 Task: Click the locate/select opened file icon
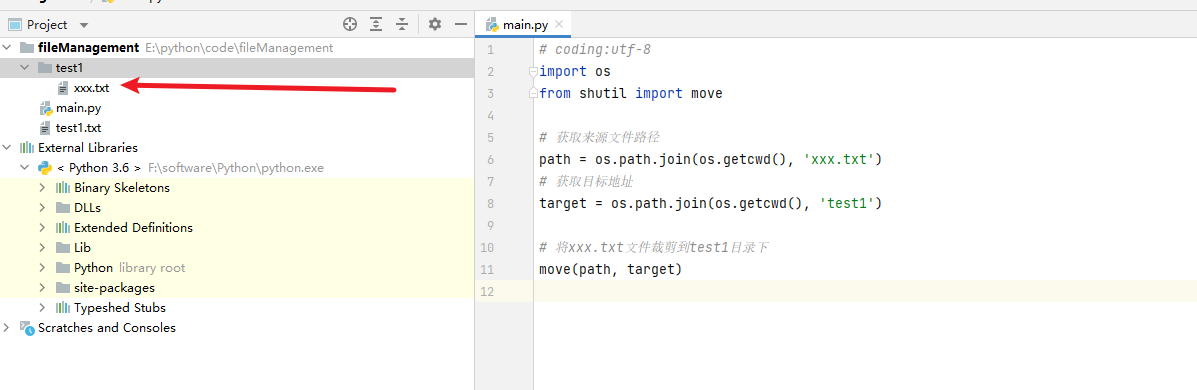350,24
